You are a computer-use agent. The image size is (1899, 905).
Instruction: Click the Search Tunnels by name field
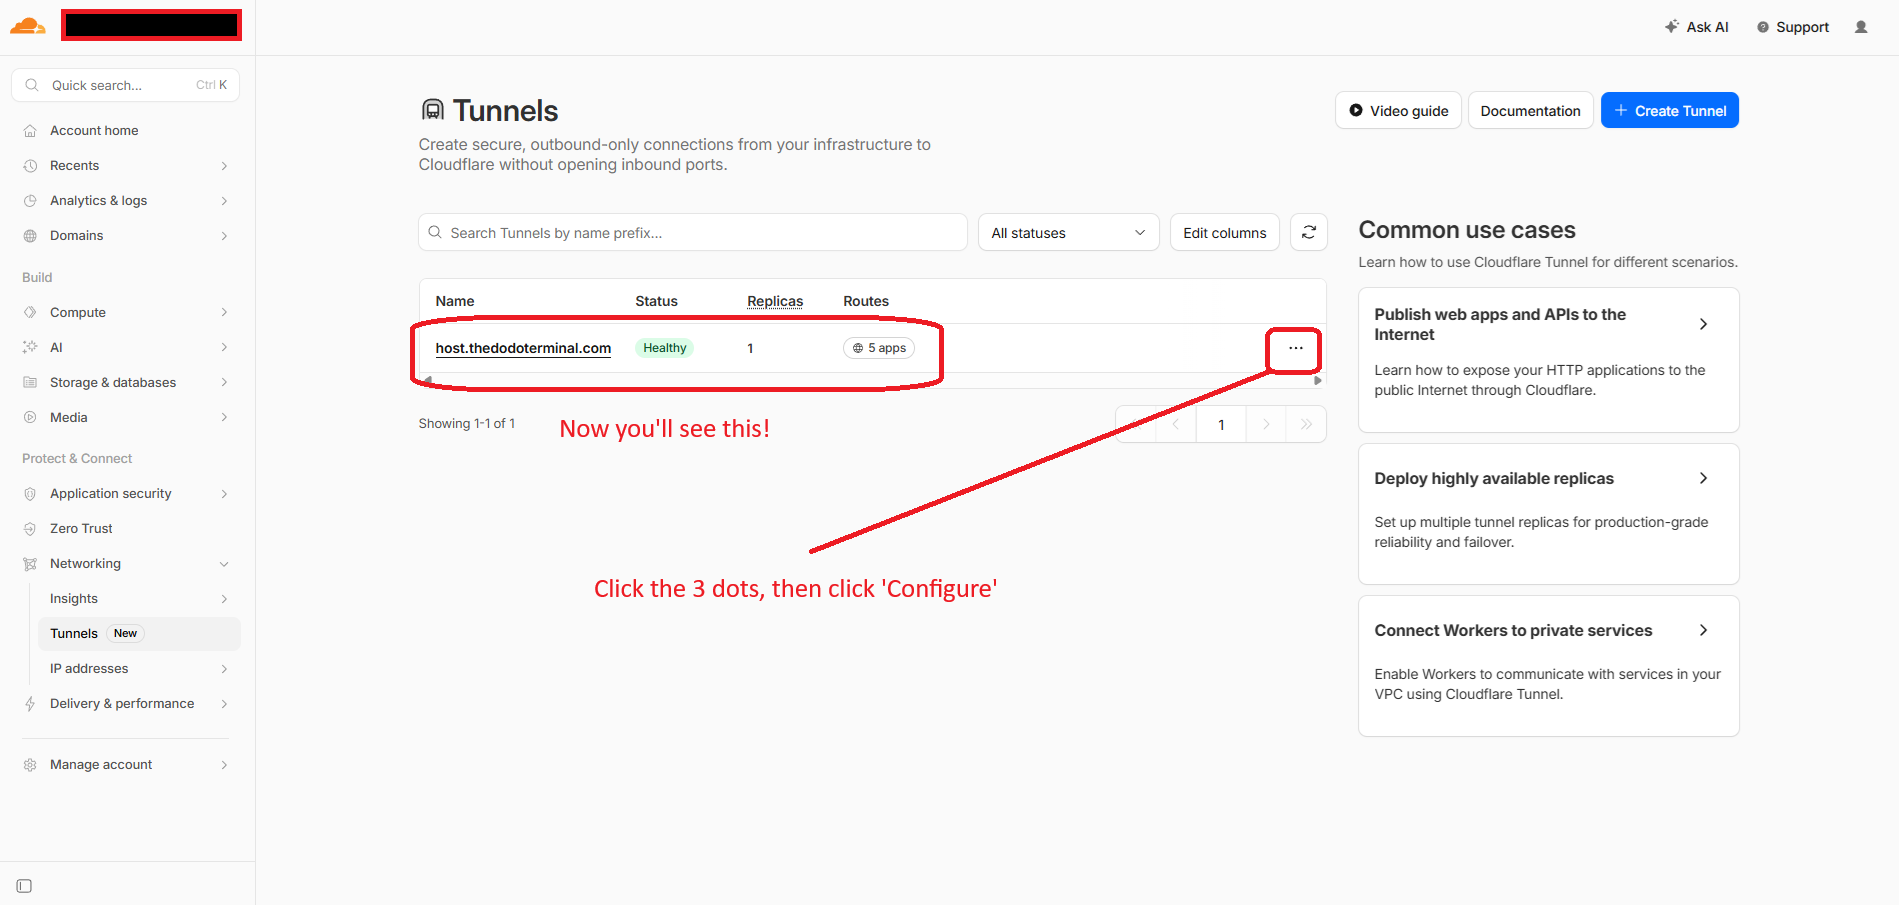(x=693, y=232)
